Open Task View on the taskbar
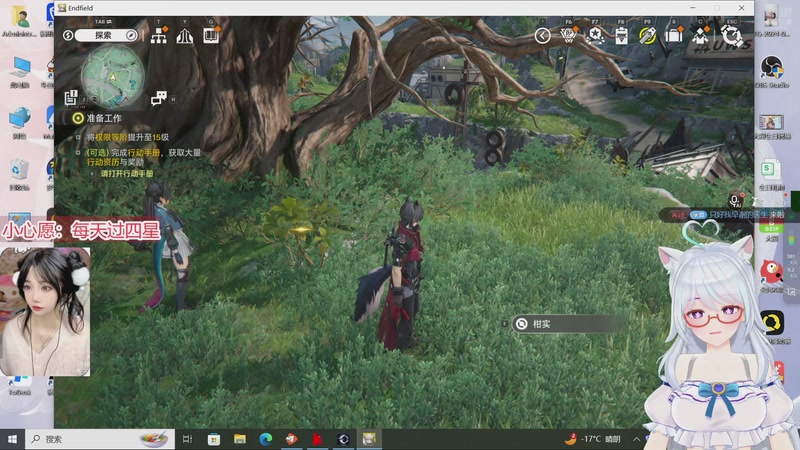The image size is (800, 450). pyautogui.click(x=187, y=439)
